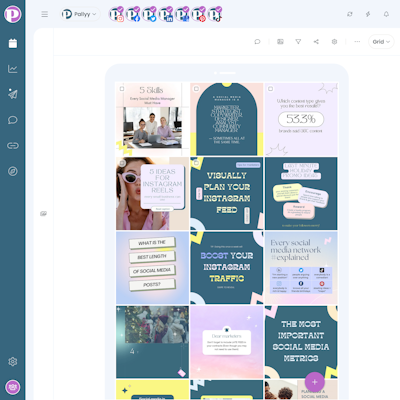400x400 pixels.
Task: Select the Twitter account profile
Action: pos(149,14)
